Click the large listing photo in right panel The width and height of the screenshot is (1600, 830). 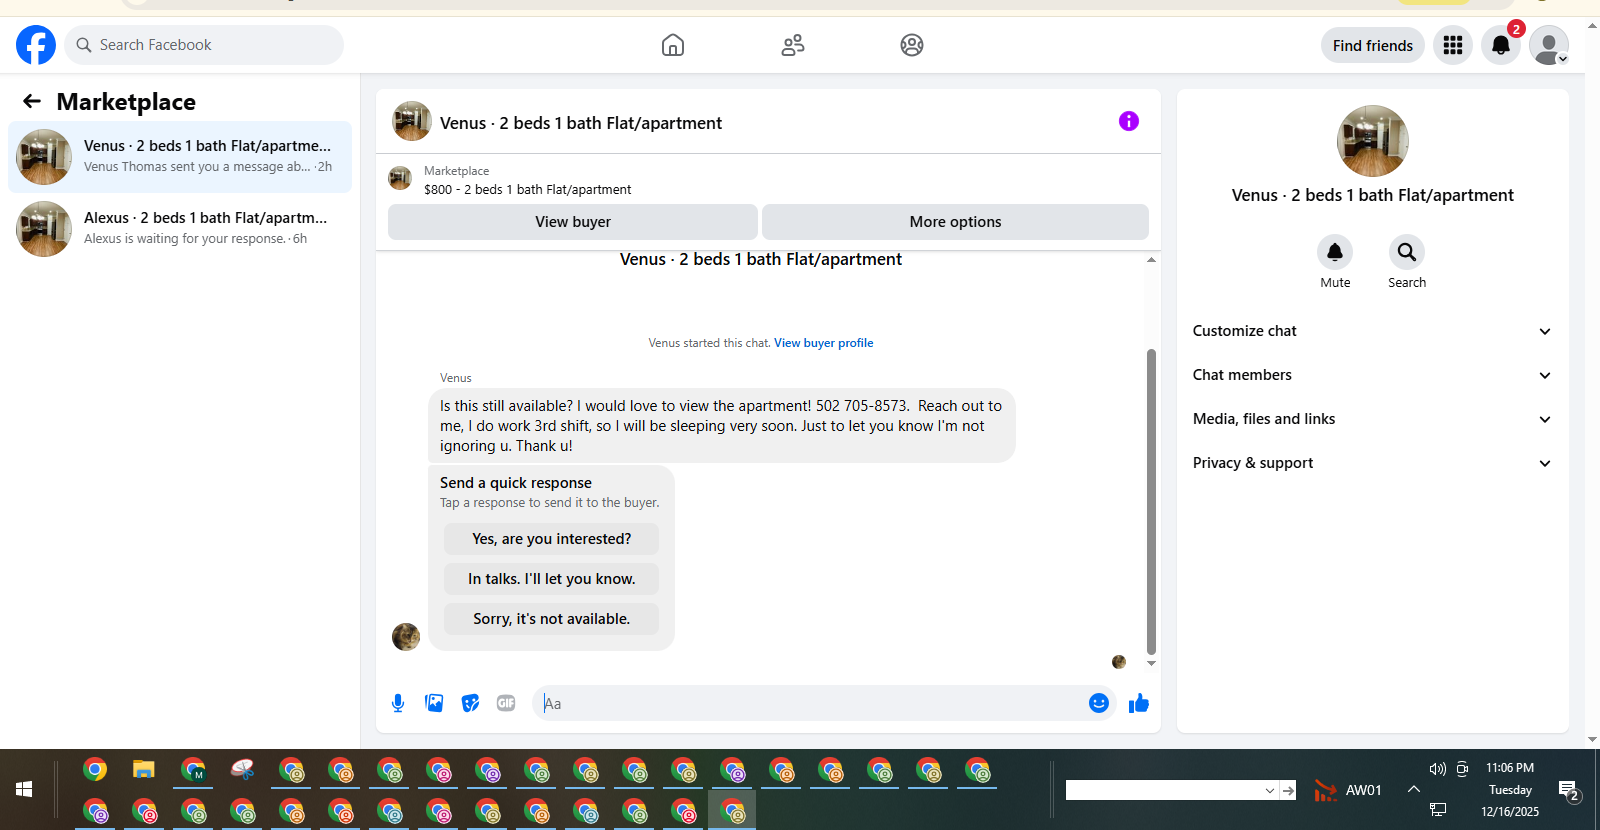[1373, 141]
